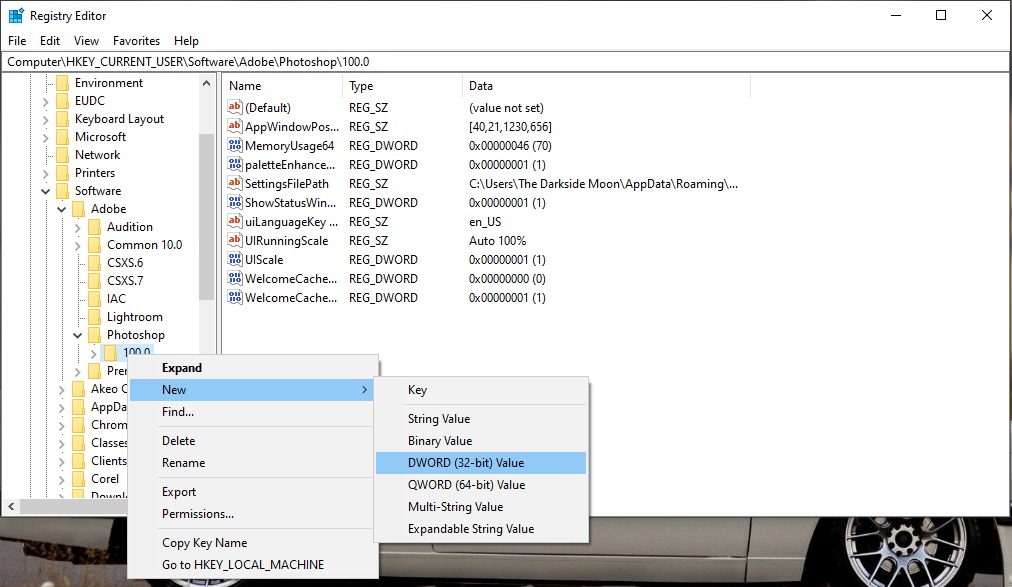Click the Microsoft folder icon
Screen dimensions: 1012x587
[x=63, y=137]
